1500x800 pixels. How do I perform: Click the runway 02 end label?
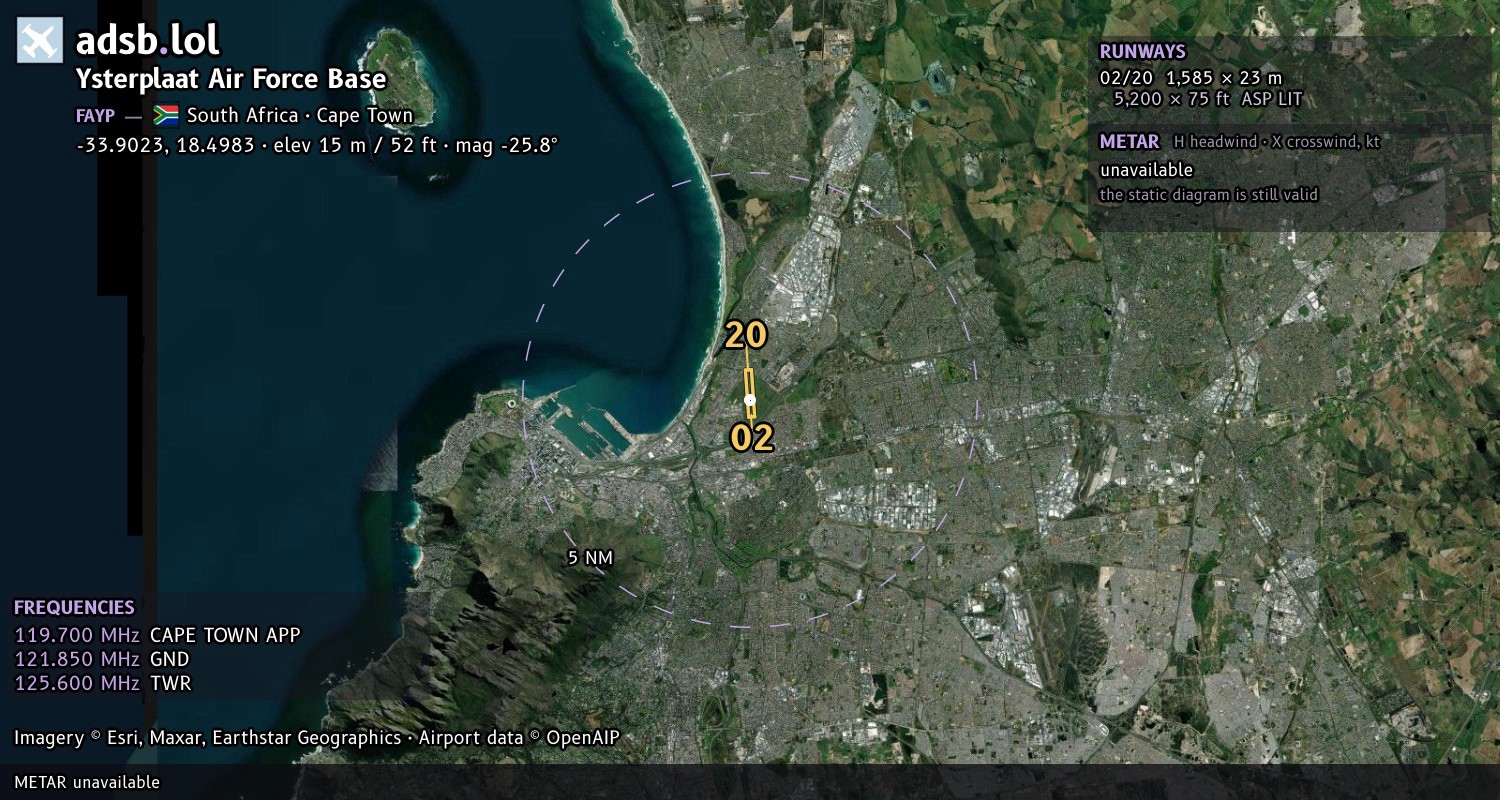(x=752, y=437)
